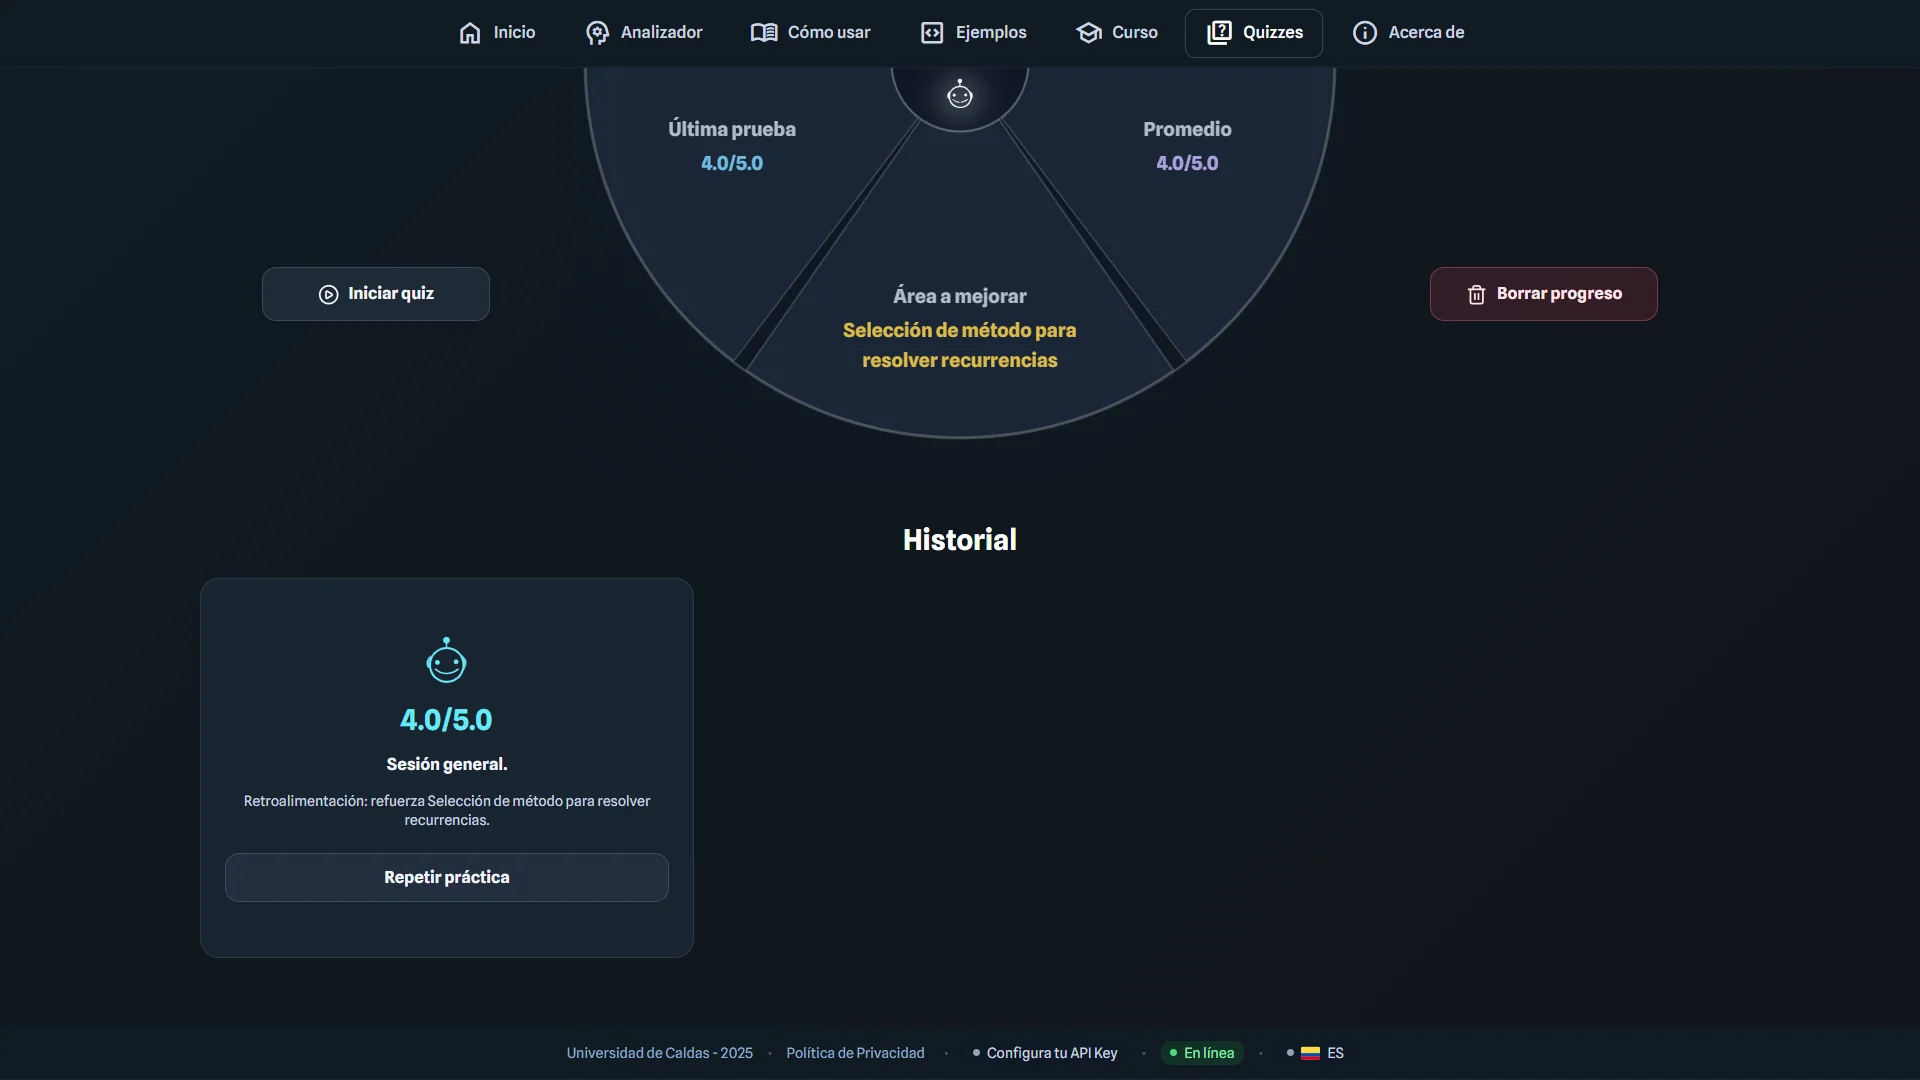Click the Colombian flag language icon
This screenshot has height=1080, width=1920.
pos(1310,1053)
